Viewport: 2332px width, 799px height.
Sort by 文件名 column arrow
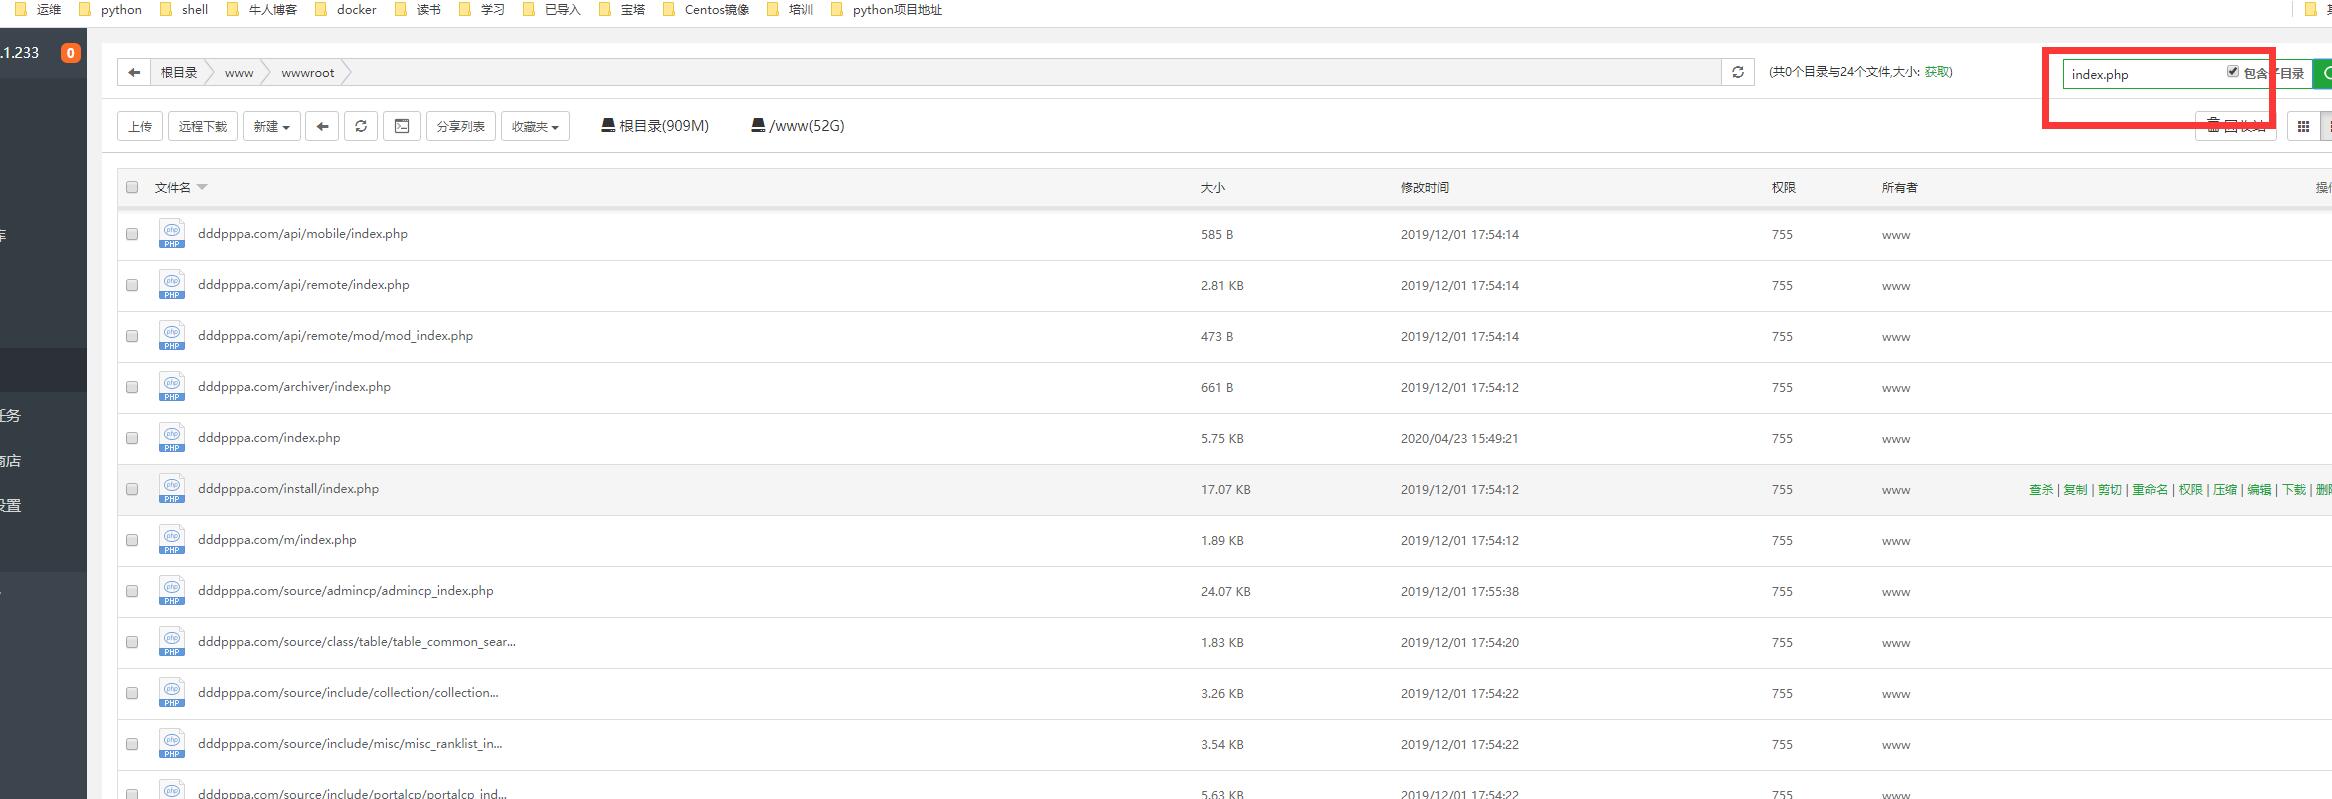tap(202, 187)
